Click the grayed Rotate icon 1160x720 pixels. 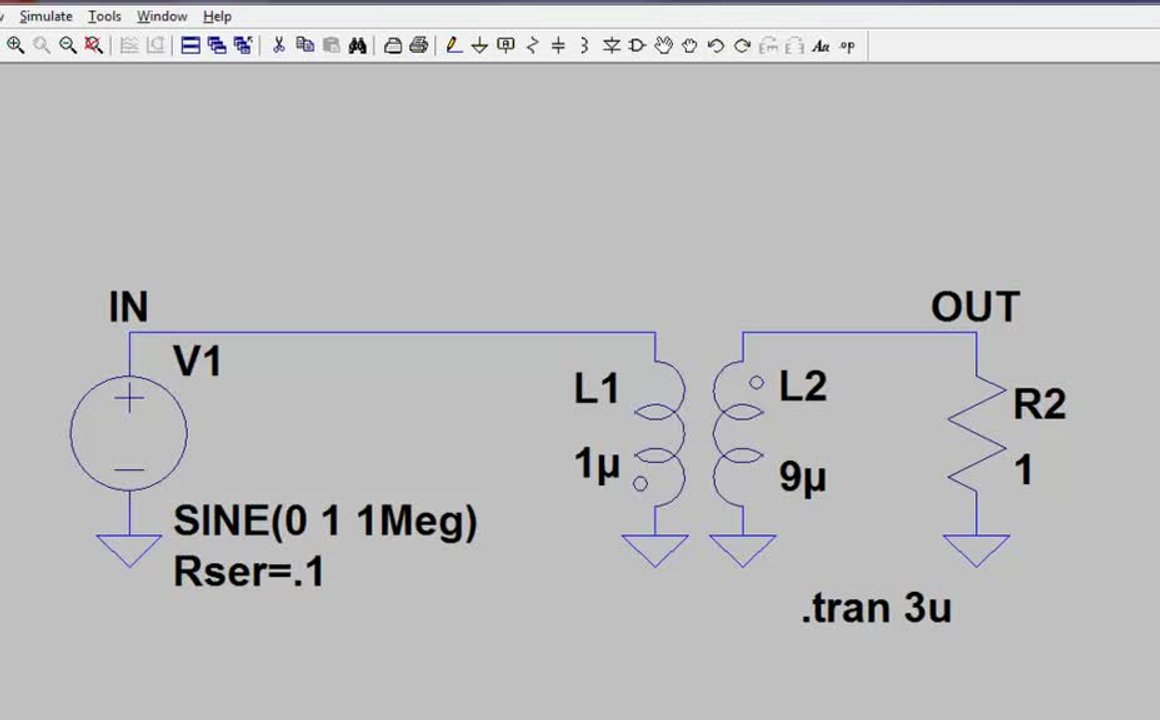click(769, 46)
